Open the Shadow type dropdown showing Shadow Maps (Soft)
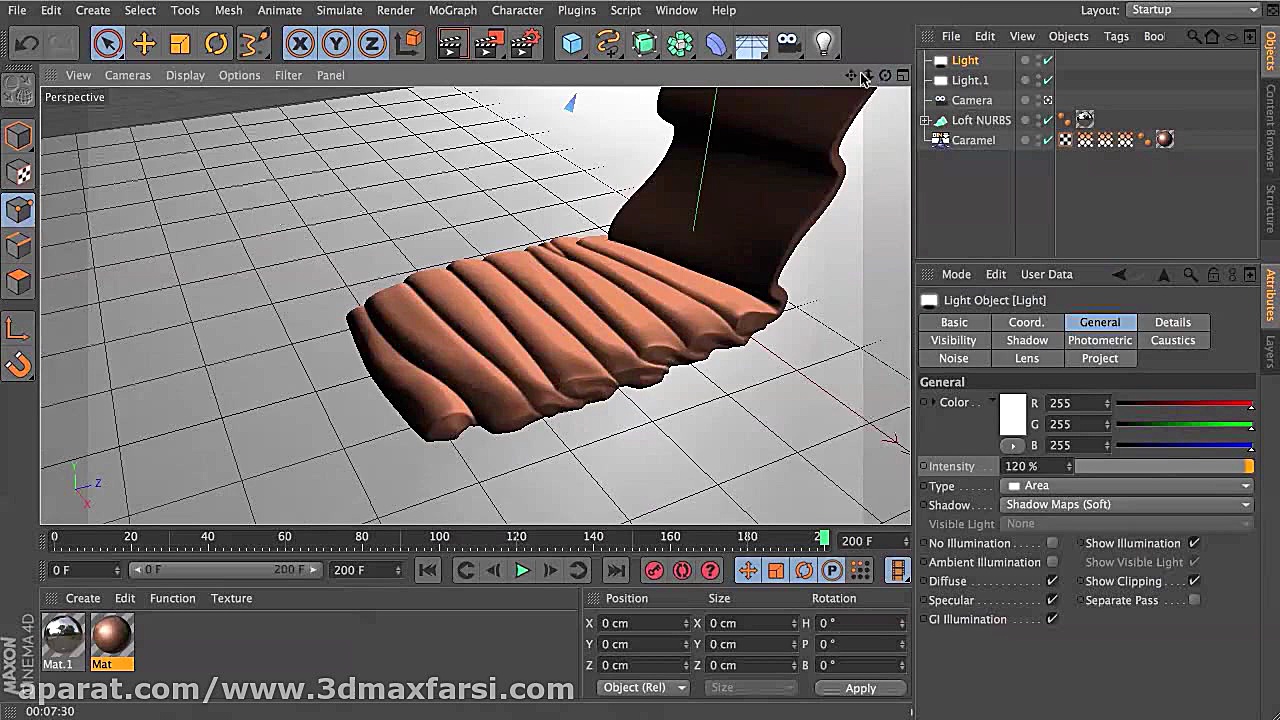 coord(1125,504)
